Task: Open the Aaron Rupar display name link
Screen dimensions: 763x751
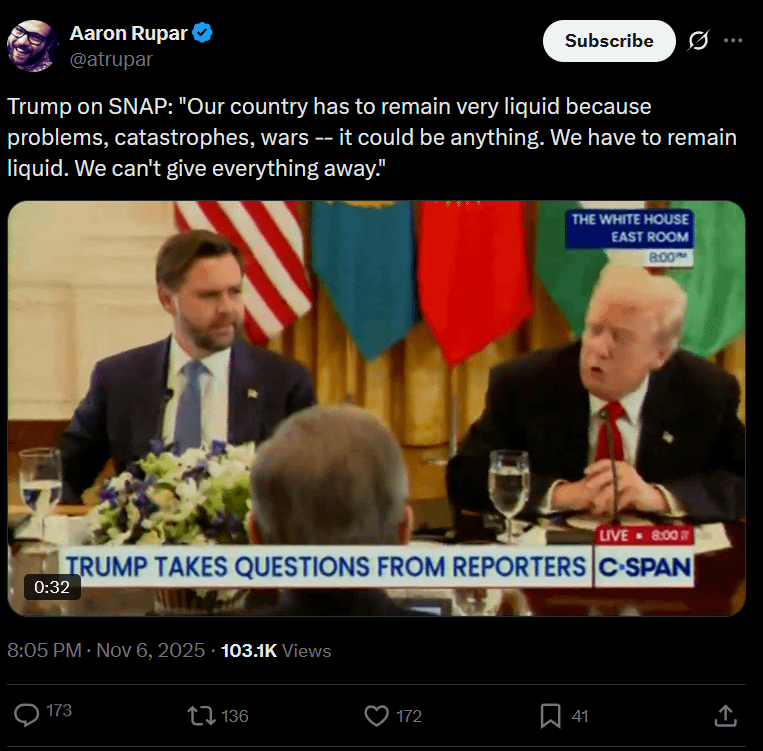Action: coord(128,33)
